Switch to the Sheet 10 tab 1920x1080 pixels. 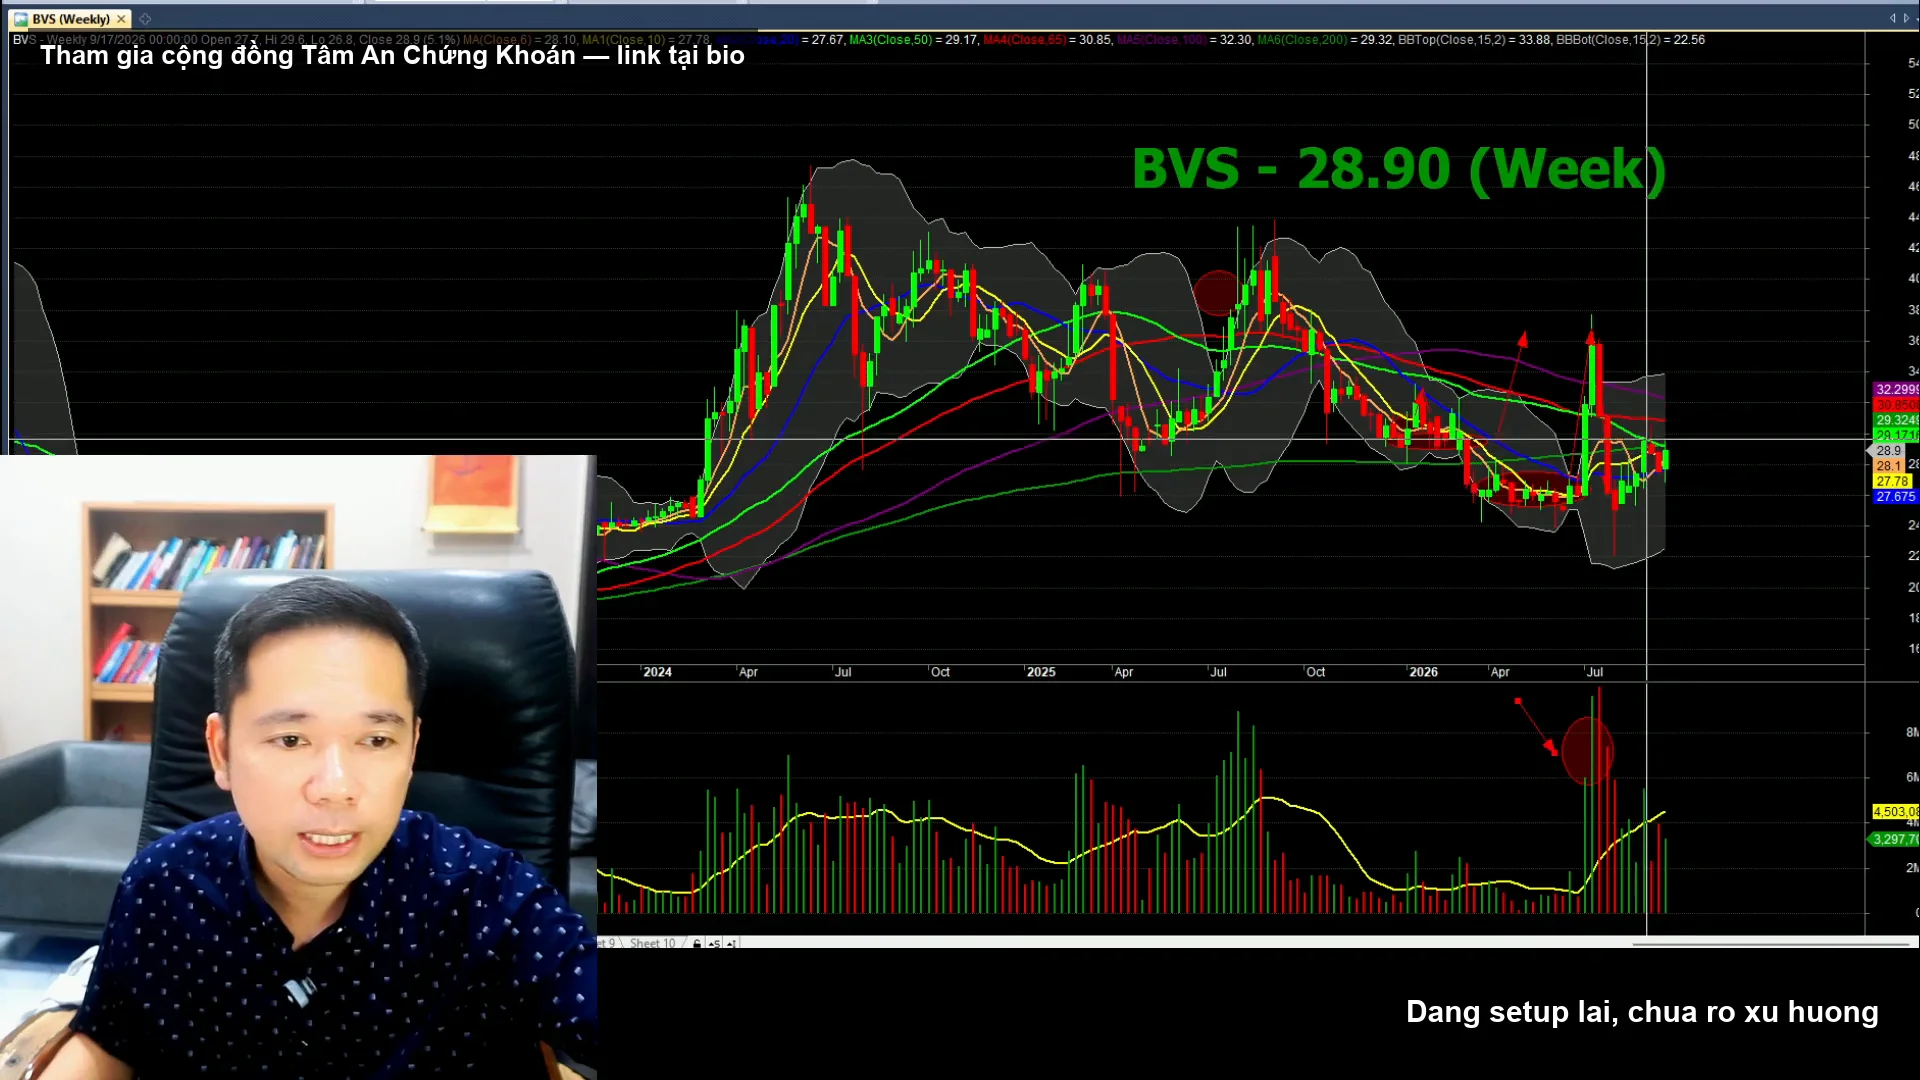tap(652, 943)
